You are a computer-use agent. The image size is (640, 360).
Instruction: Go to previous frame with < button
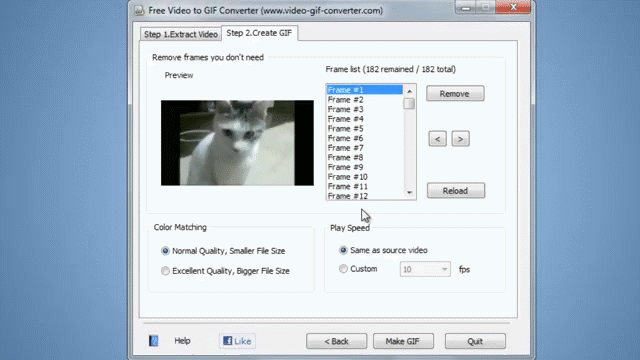[x=437, y=139]
